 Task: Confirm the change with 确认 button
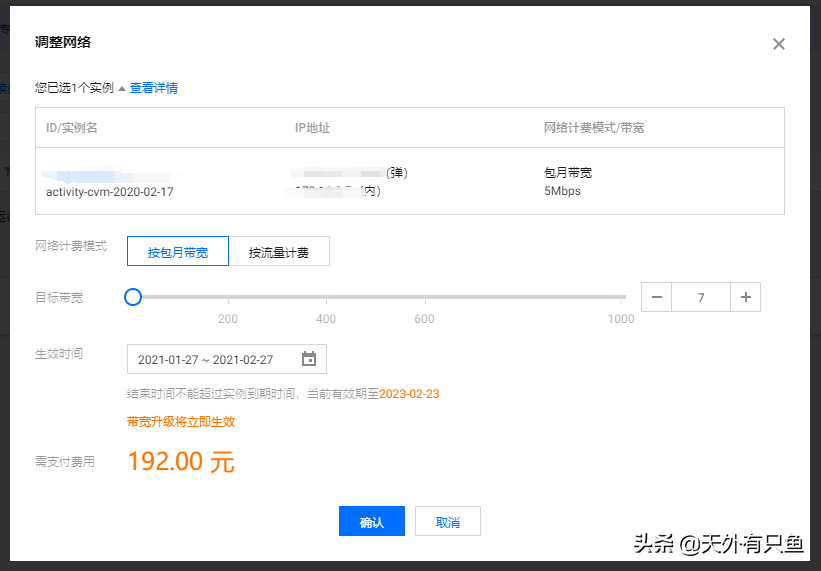click(372, 521)
